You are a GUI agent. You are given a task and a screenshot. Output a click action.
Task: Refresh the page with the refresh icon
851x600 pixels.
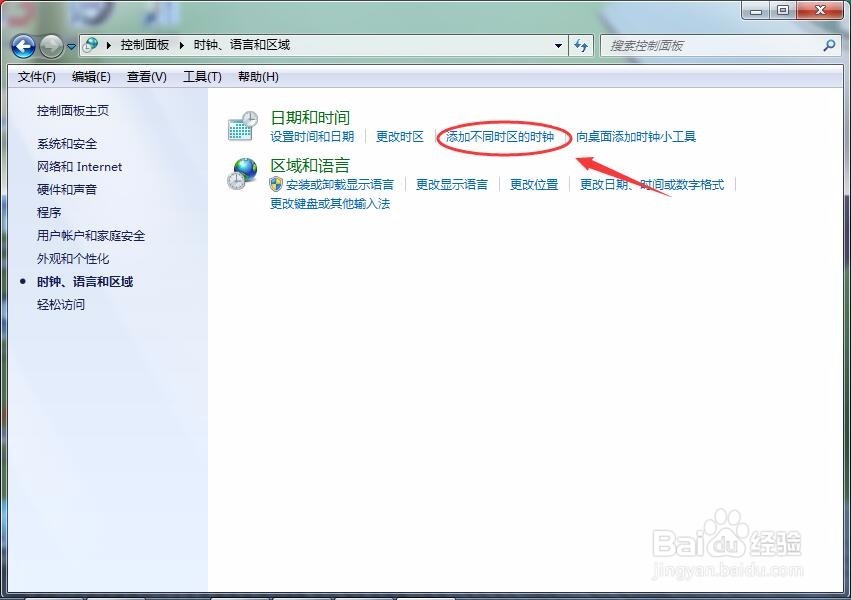click(581, 45)
